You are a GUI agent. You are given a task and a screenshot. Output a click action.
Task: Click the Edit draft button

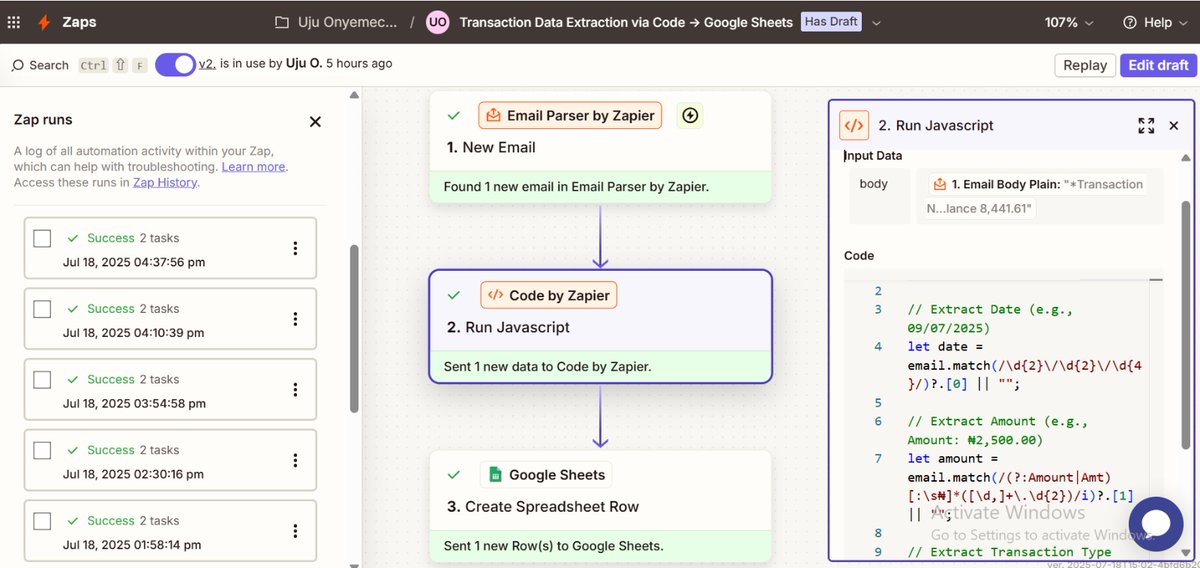[x=1158, y=65]
